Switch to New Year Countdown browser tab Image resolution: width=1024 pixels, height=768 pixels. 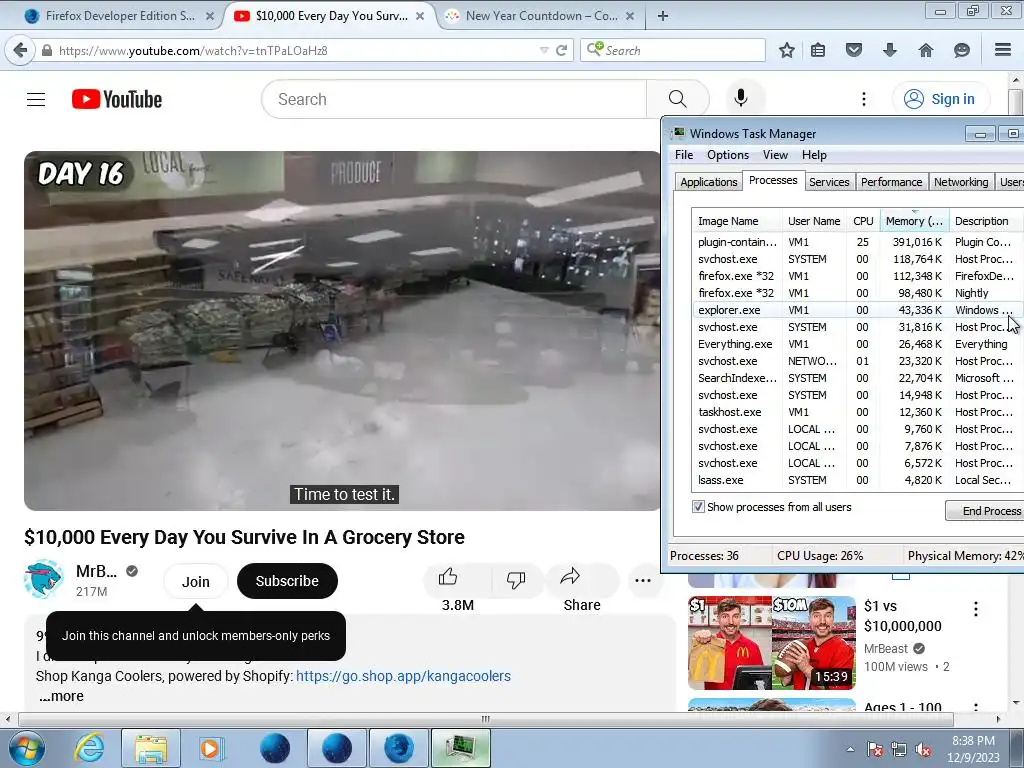(x=541, y=16)
